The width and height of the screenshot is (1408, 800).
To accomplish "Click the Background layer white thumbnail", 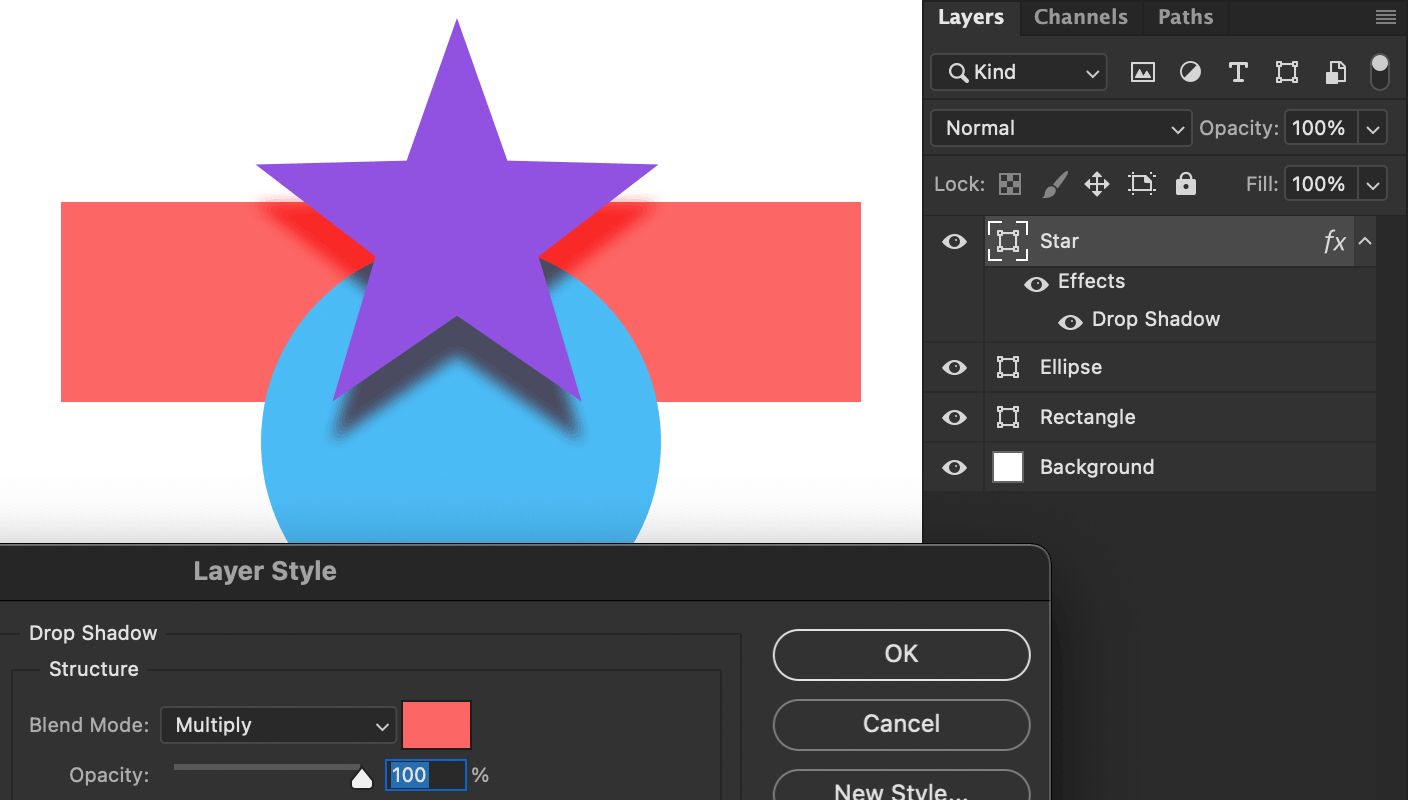I will coord(1008,467).
